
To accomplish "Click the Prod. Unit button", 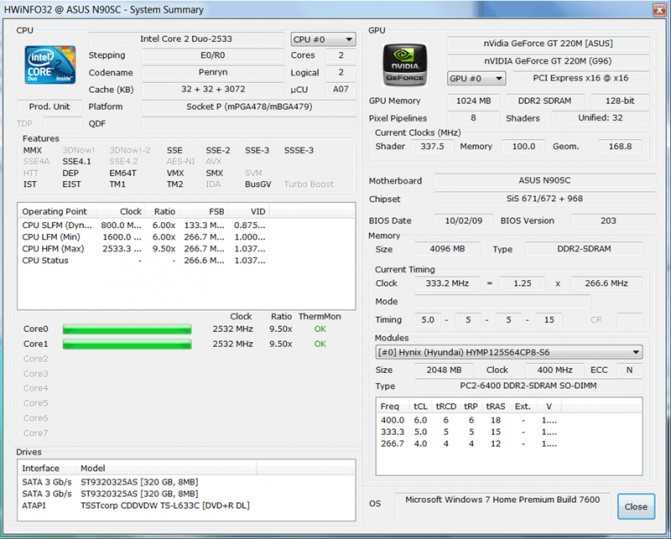I will tap(49, 107).
